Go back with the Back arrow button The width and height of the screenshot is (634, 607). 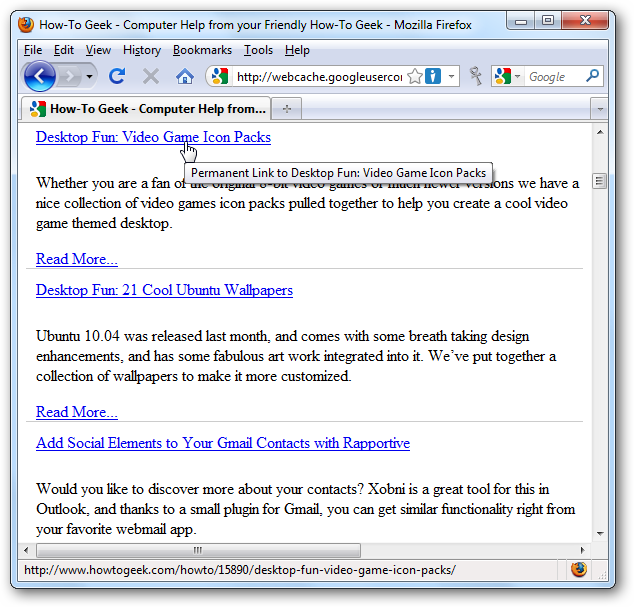39,76
